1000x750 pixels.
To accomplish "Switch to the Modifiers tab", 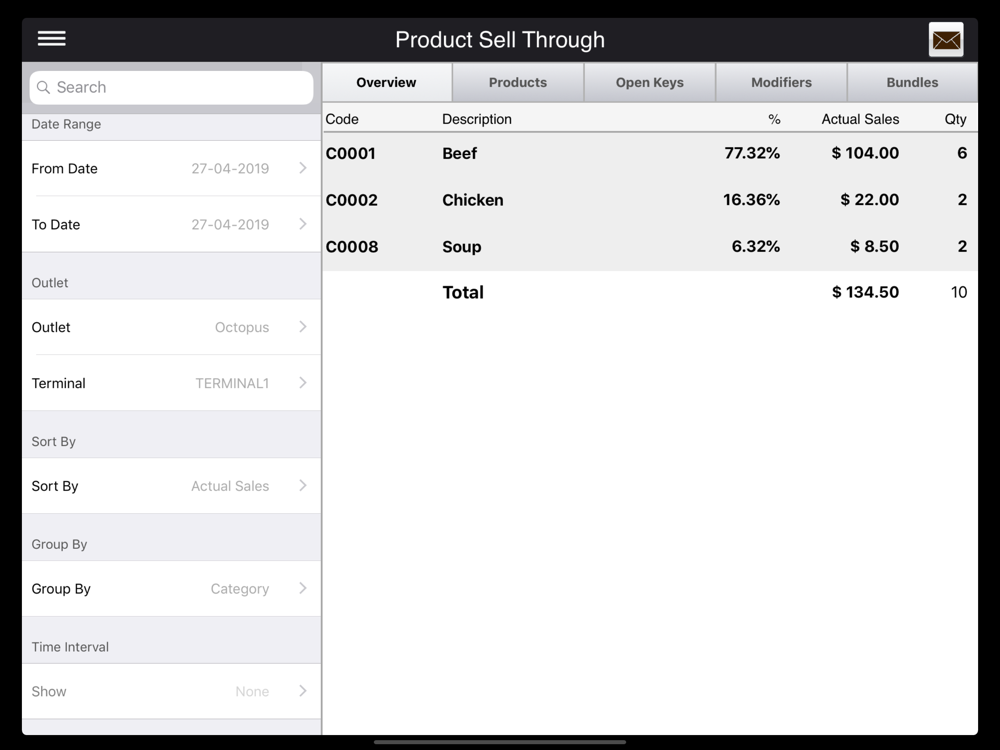I will point(781,83).
